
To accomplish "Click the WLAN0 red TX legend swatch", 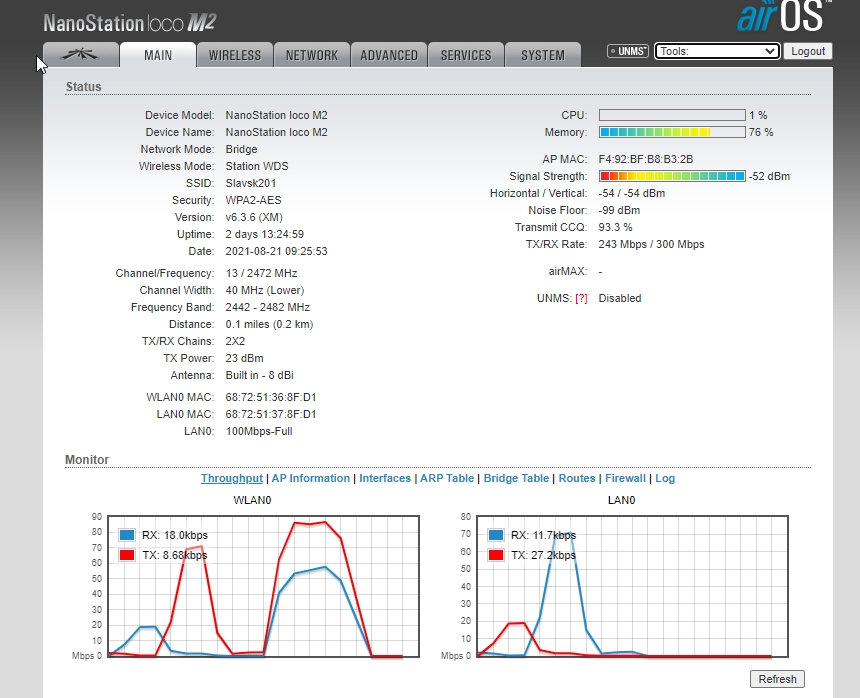I will coord(127,555).
